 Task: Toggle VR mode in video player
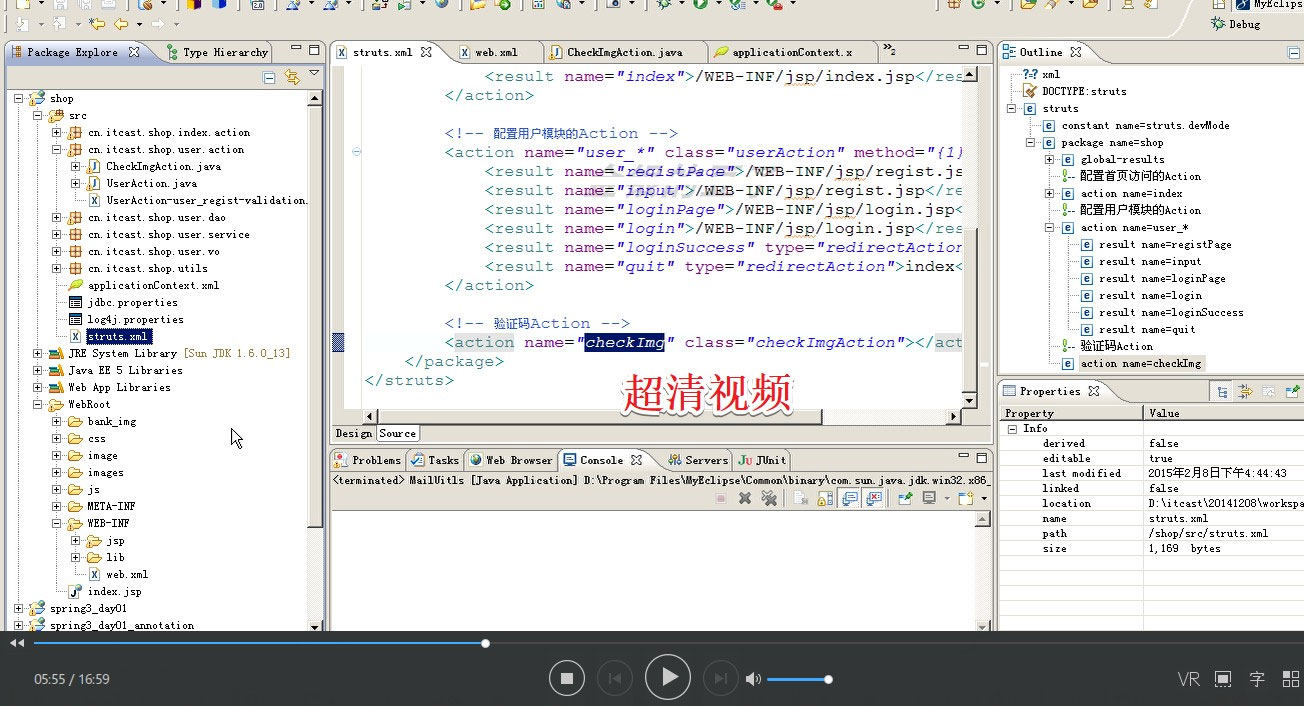coord(1188,679)
